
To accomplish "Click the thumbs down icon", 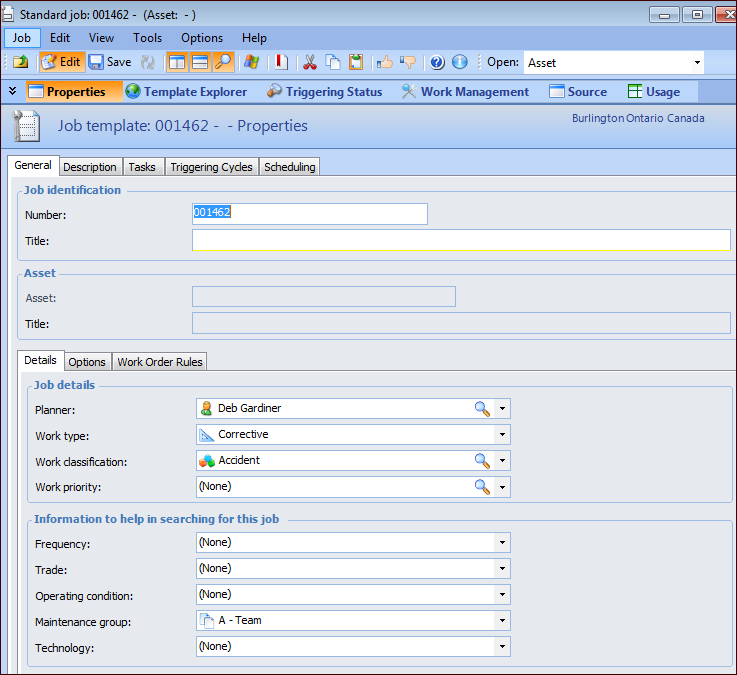I will pyautogui.click(x=408, y=62).
